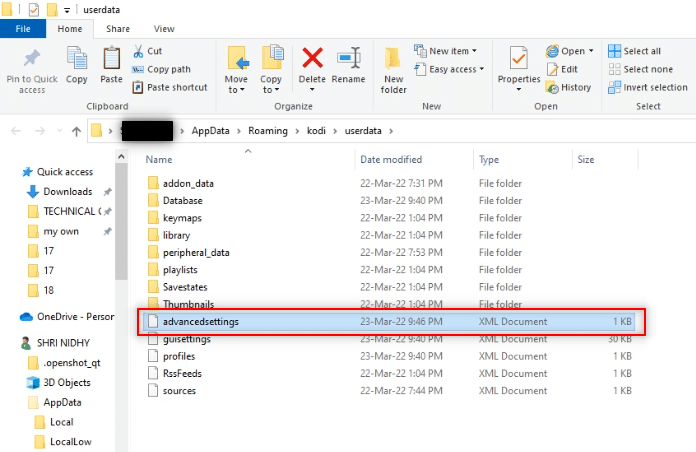Click the red Delete icon
696x452 pixels.
click(312, 58)
